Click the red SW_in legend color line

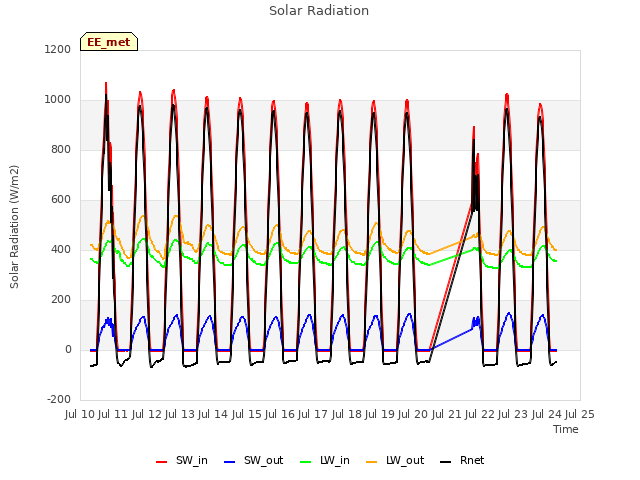tap(162, 462)
